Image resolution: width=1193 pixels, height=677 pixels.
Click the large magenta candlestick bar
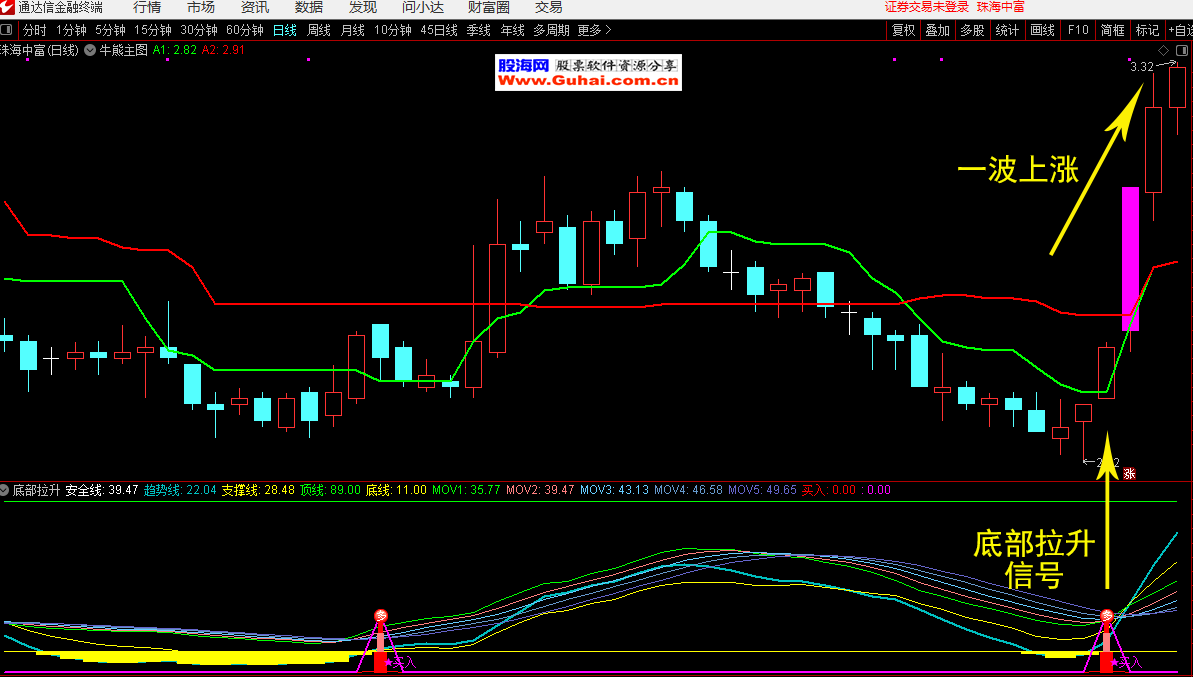[1130, 258]
